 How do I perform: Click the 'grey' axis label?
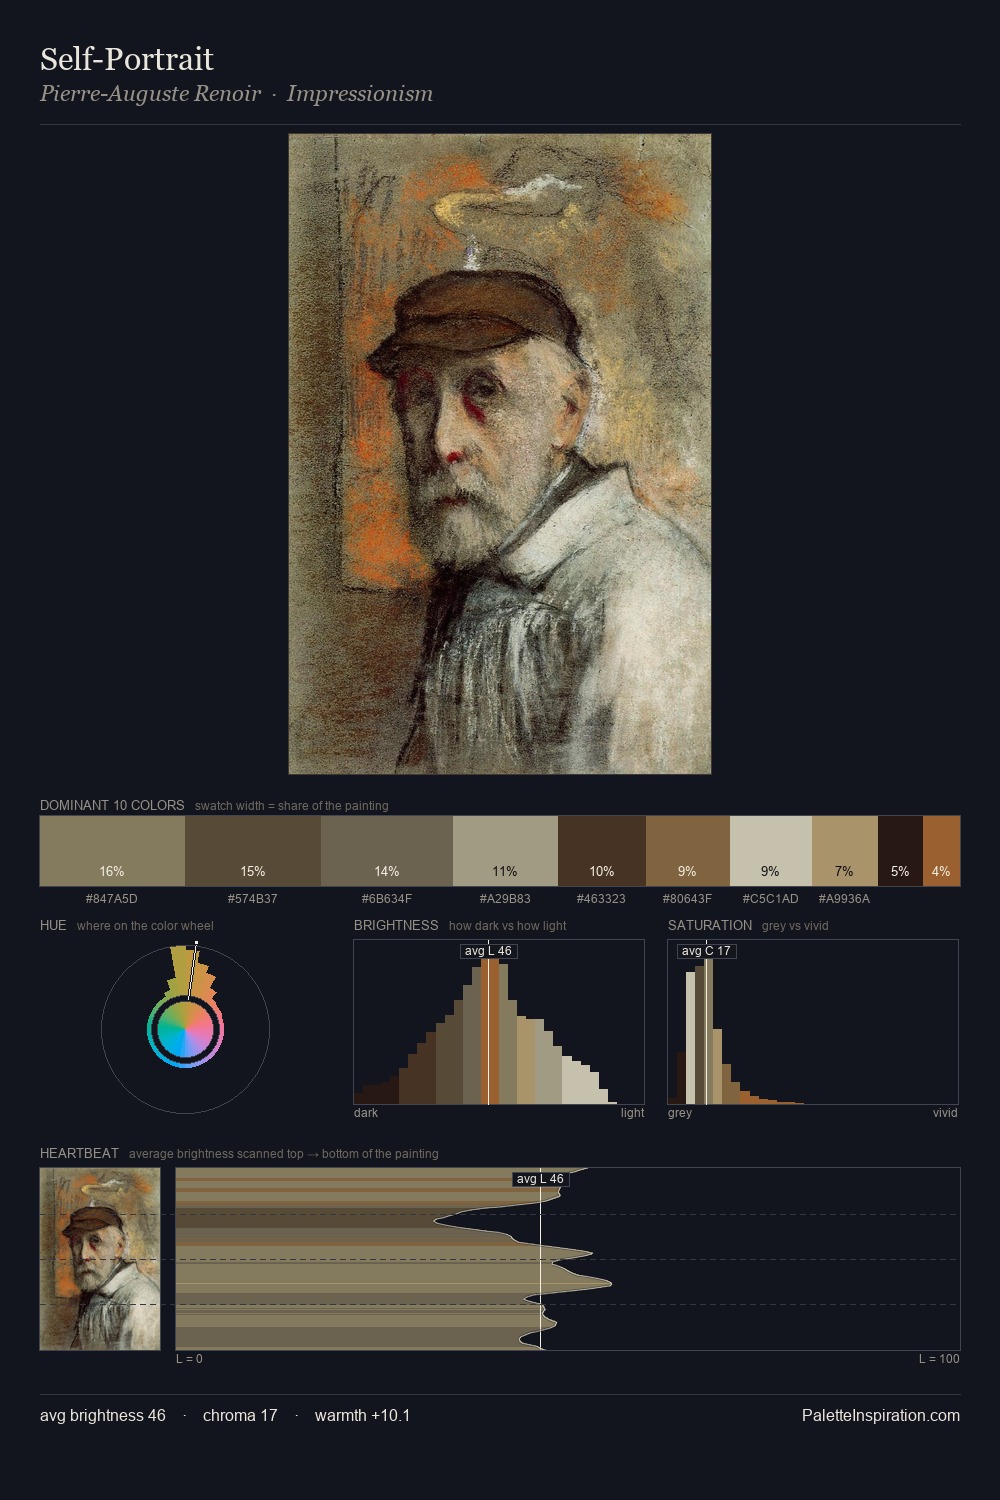(680, 1113)
